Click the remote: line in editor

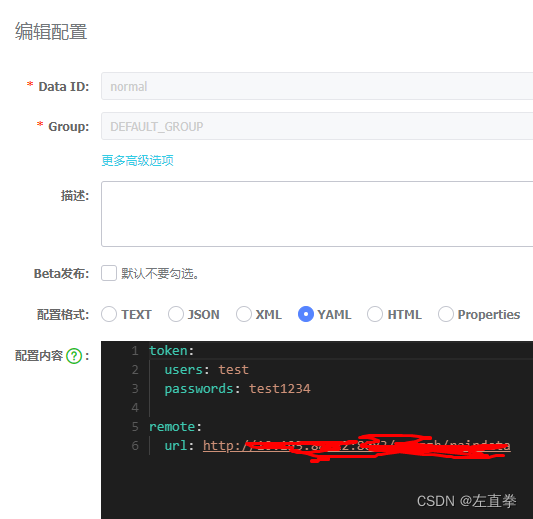(x=175, y=427)
